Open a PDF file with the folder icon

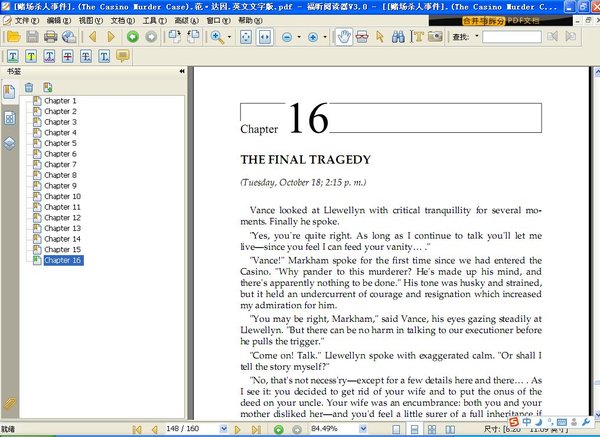coord(13,37)
